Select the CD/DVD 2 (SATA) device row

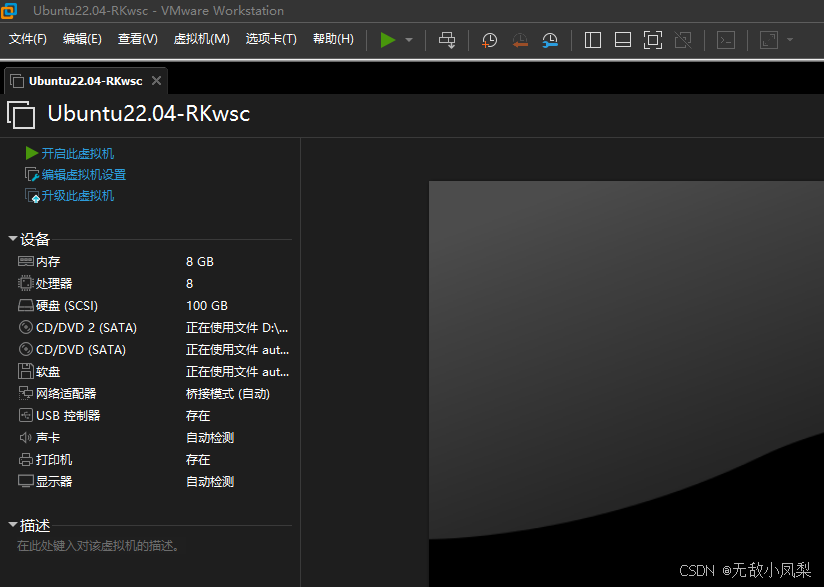(153, 328)
